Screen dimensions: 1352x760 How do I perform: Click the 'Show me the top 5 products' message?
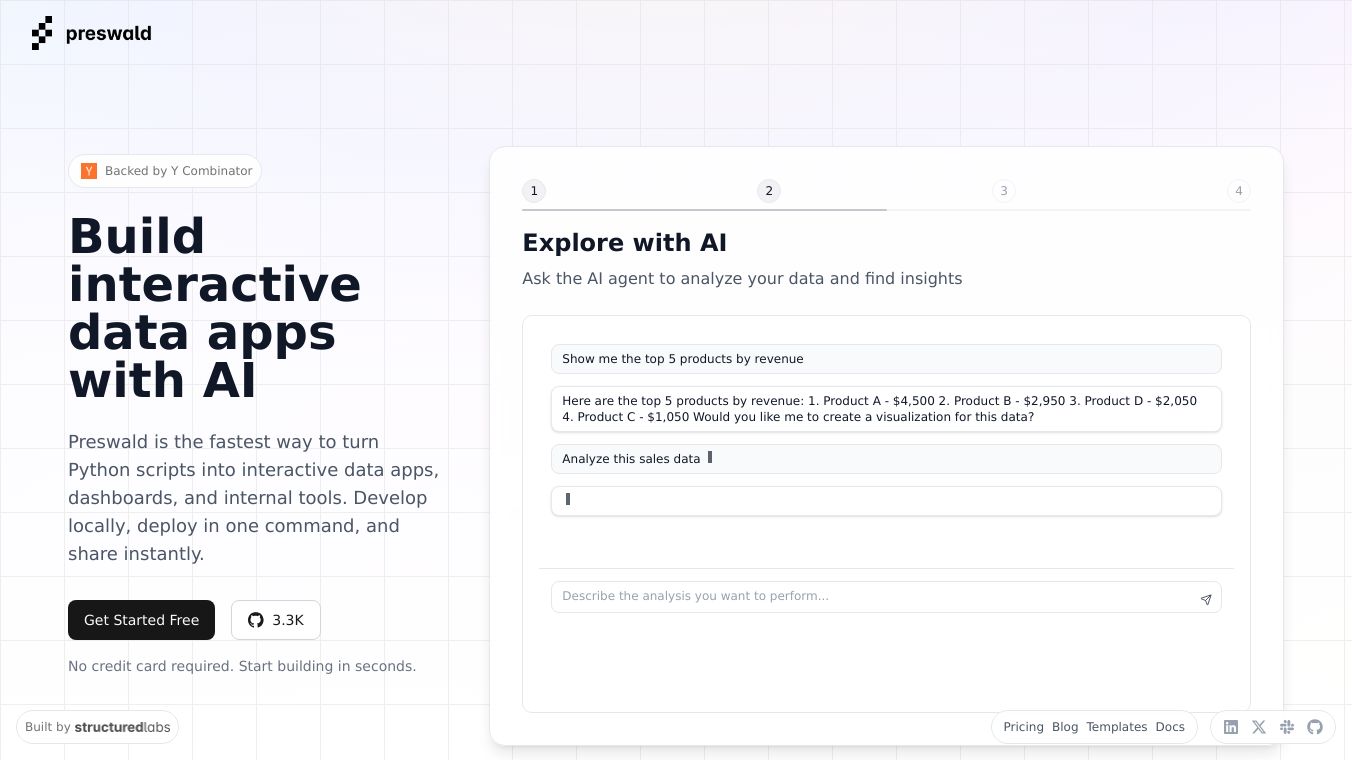pos(886,359)
